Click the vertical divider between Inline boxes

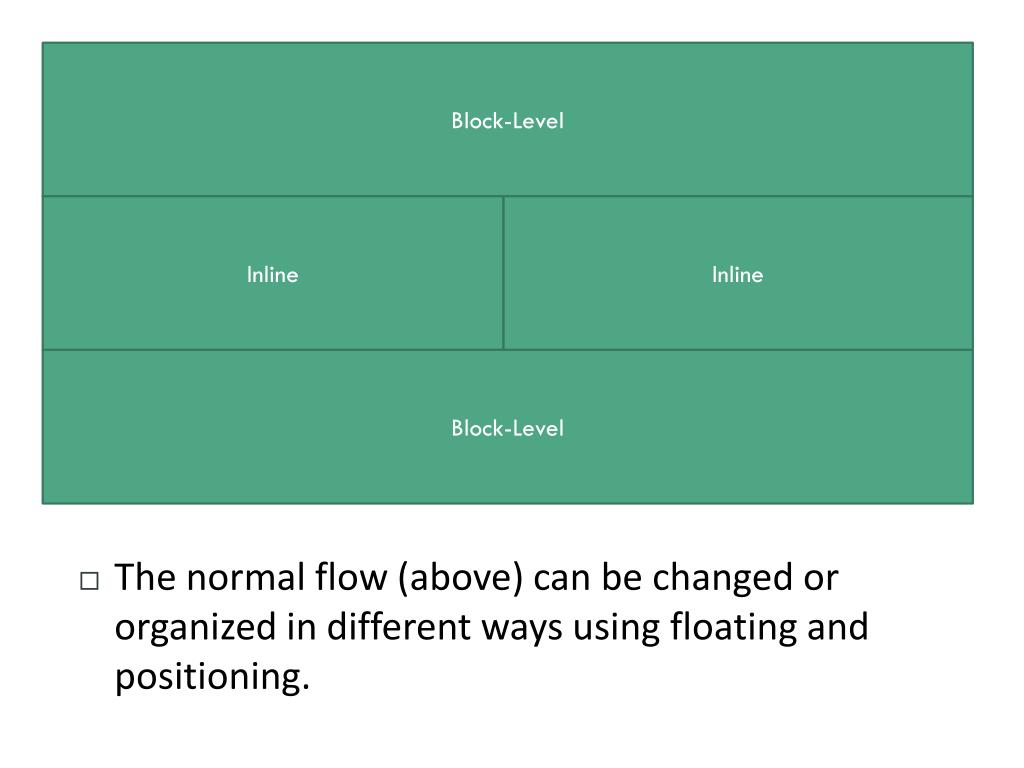pyautogui.click(x=503, y=273)
